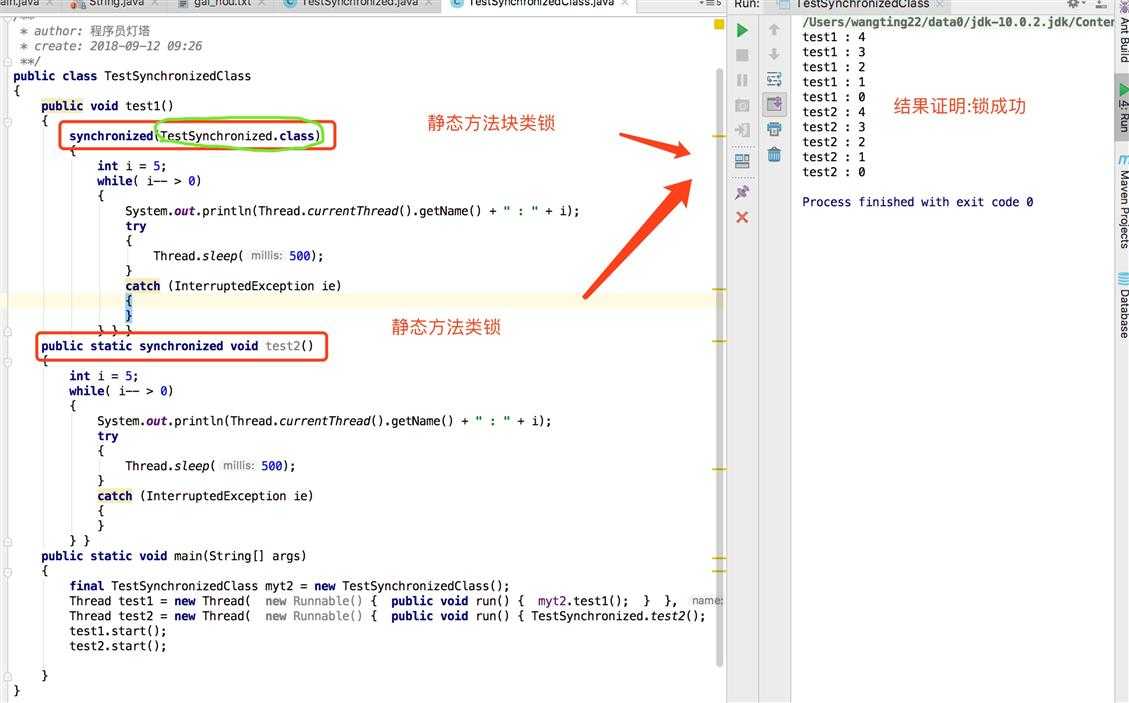The image size is (1129, 703).
Task: Click console line 'test2 : 0'
Action: tap(834, 171)
